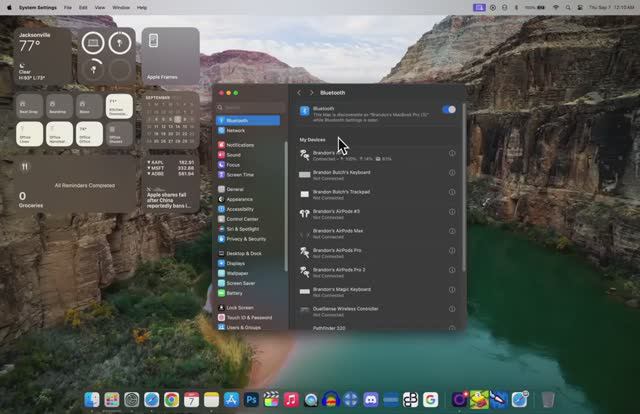Open the Trash in the Dock
The width and height of the screenshot is (640, 414).
[548, 400]
